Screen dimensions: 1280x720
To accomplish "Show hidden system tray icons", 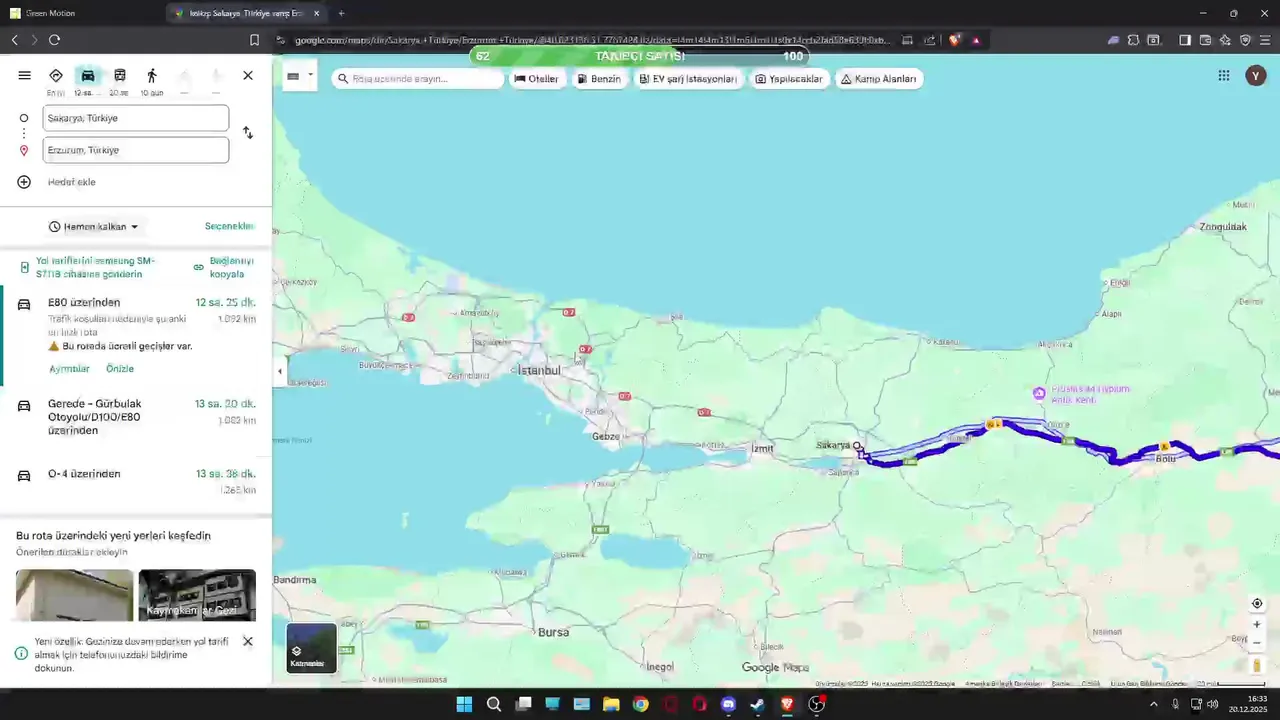I will (1154, 704).
